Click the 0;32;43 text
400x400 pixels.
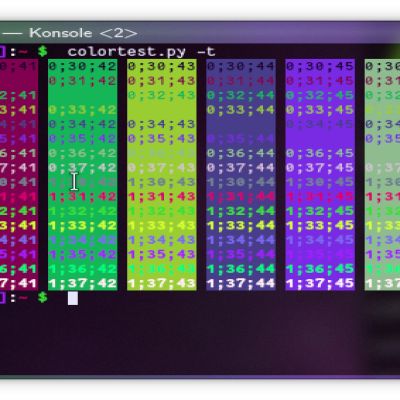(x=162, y=95)
